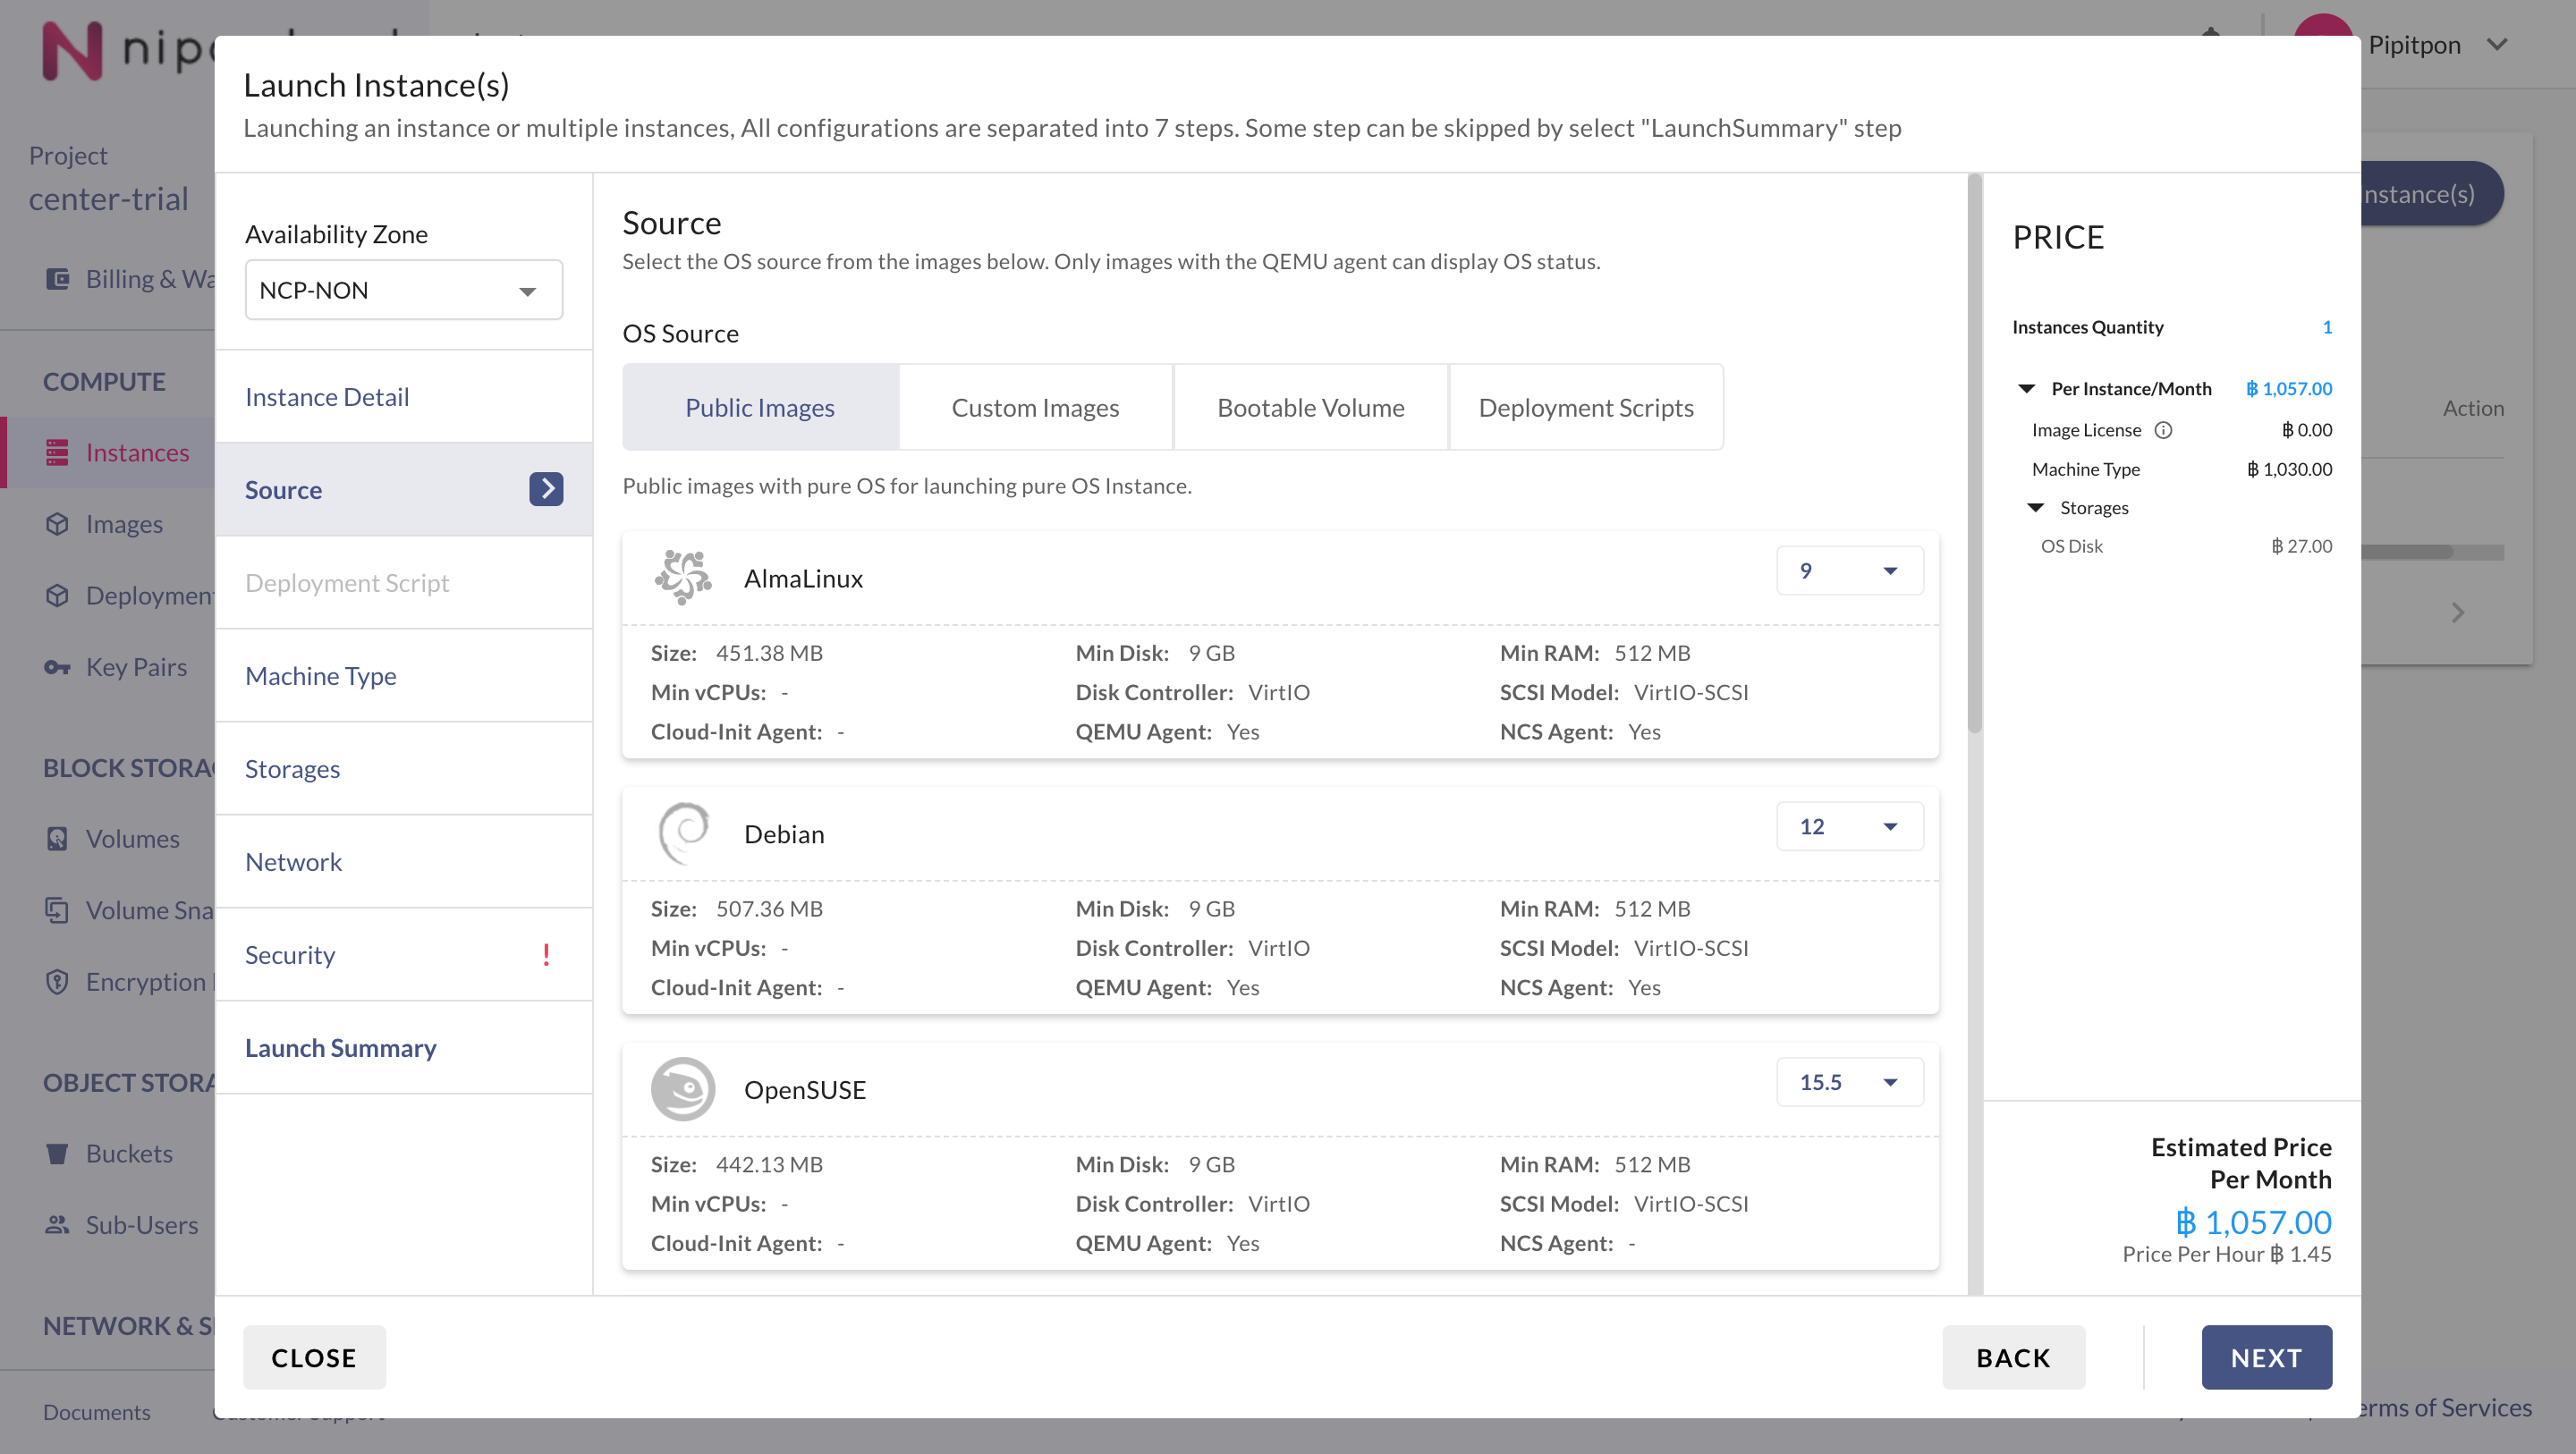The height and width of the screenshot is (1454, 2576).
Task: Jump to the Launch Summary step
Action: [x=404, y=1047]
